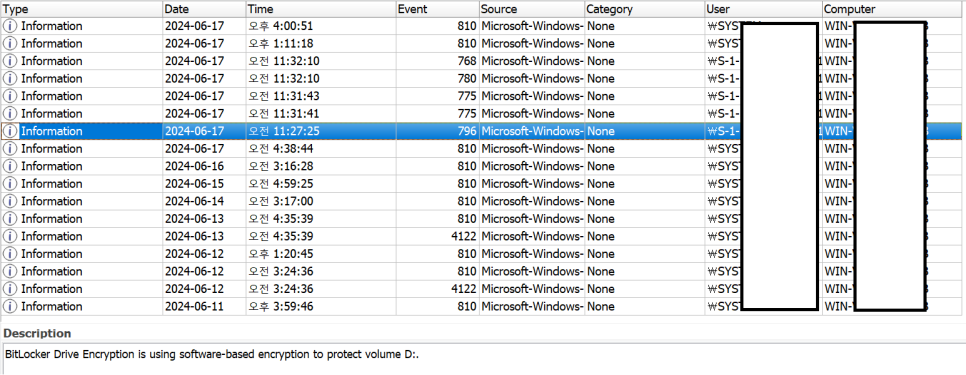Select the info icon on the 2024-06-15 row
Viewport: 966px width, 375px height.
10,183
